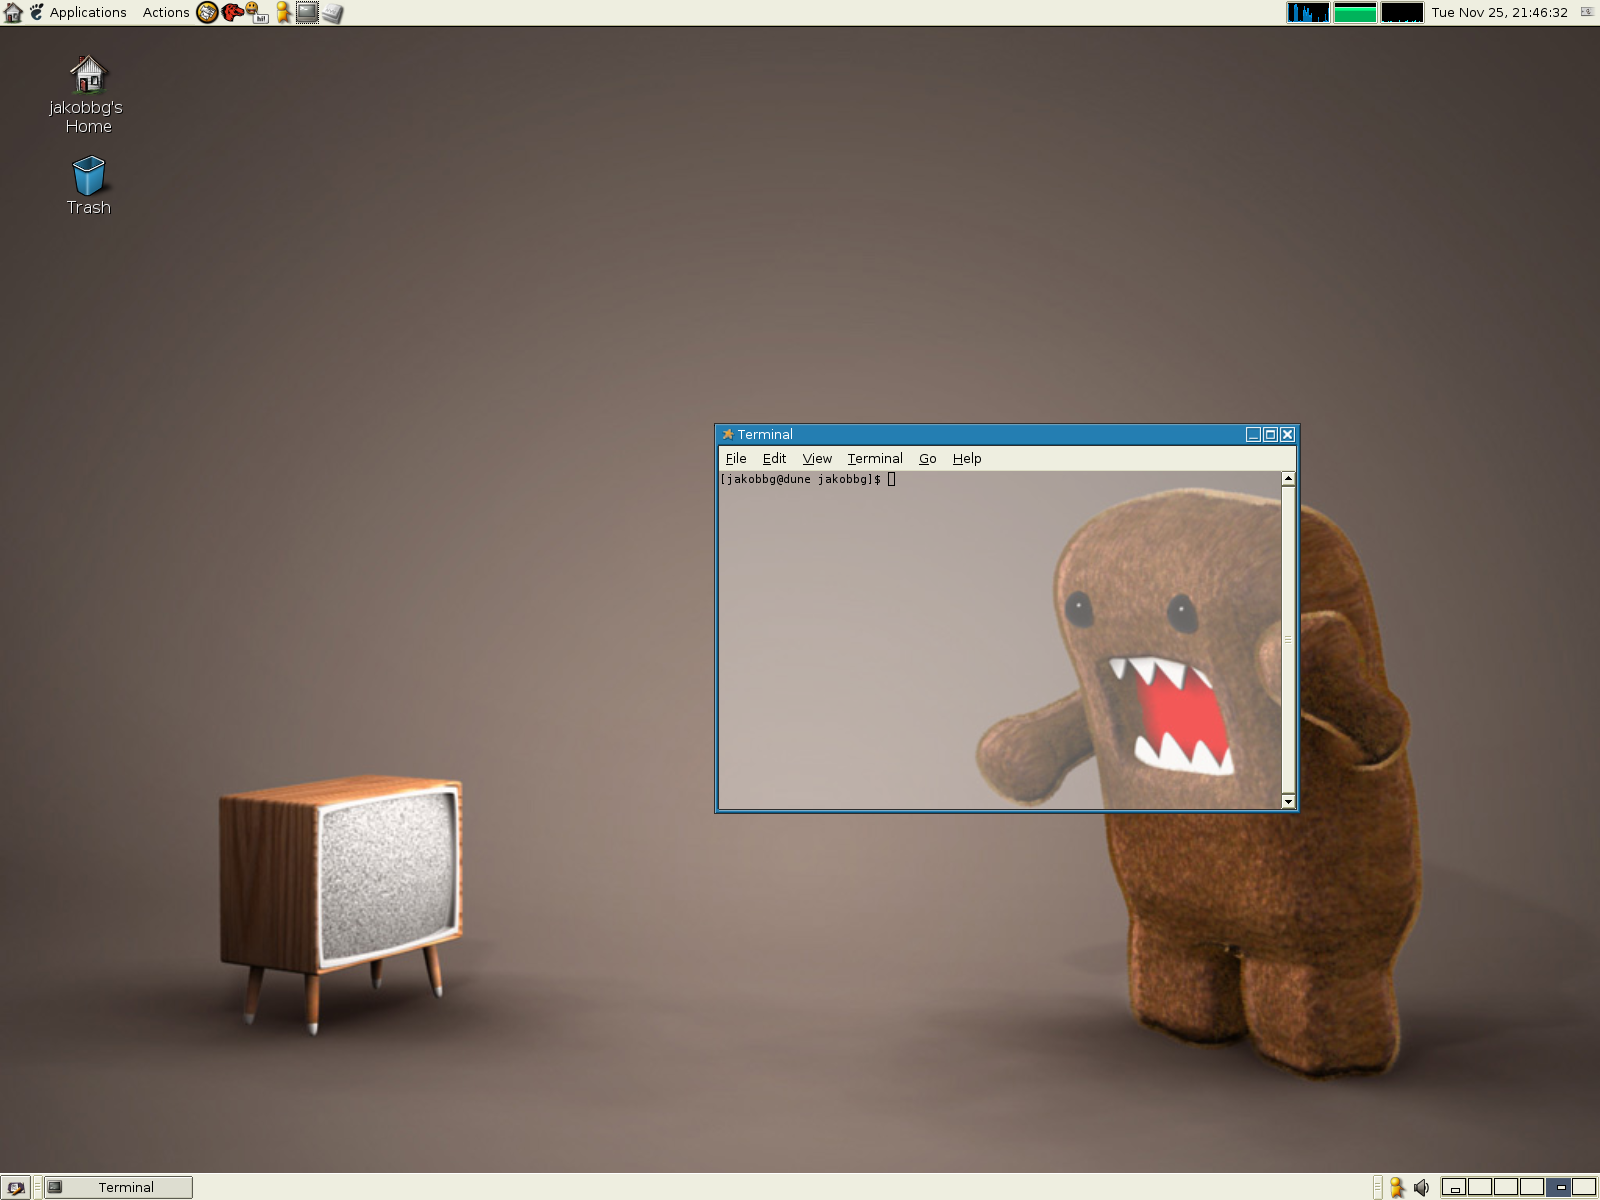Screen dimensions: 1600x1200
Task: Click the Terminal taskbar button
Action: pyautogui.click(x=118, y=1187)
